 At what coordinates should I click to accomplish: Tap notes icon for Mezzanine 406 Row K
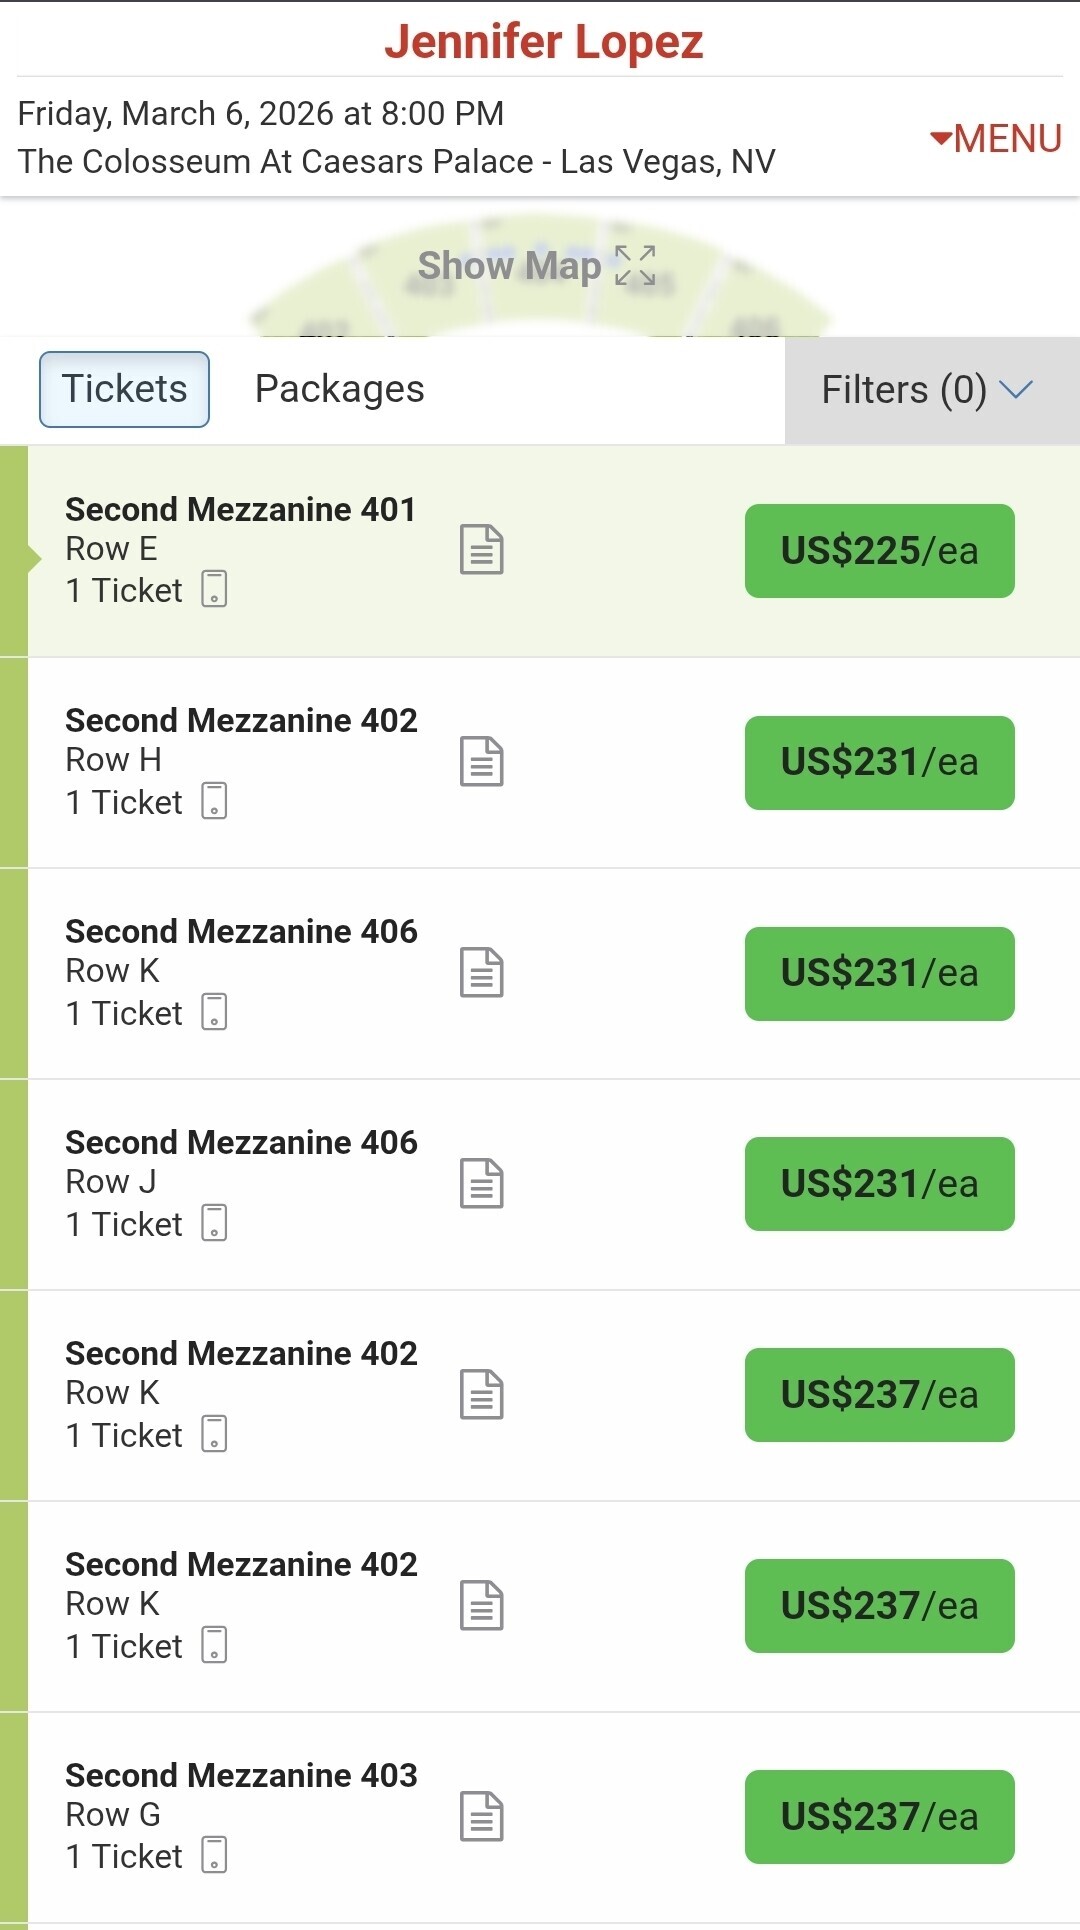481,973
